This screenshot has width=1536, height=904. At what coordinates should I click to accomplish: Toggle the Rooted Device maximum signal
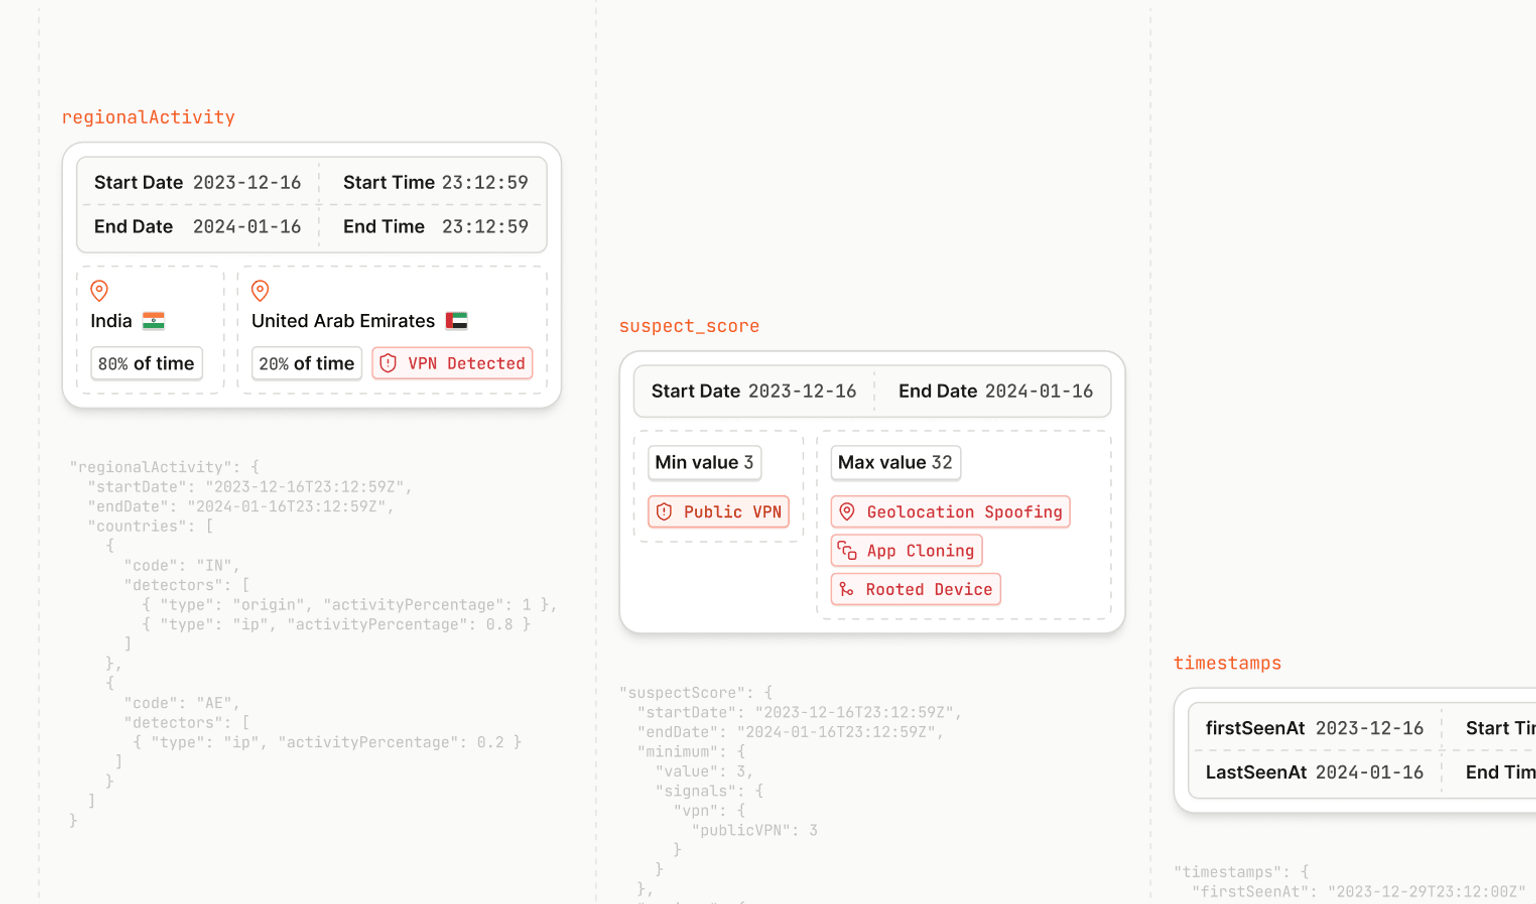click(915, 589)
